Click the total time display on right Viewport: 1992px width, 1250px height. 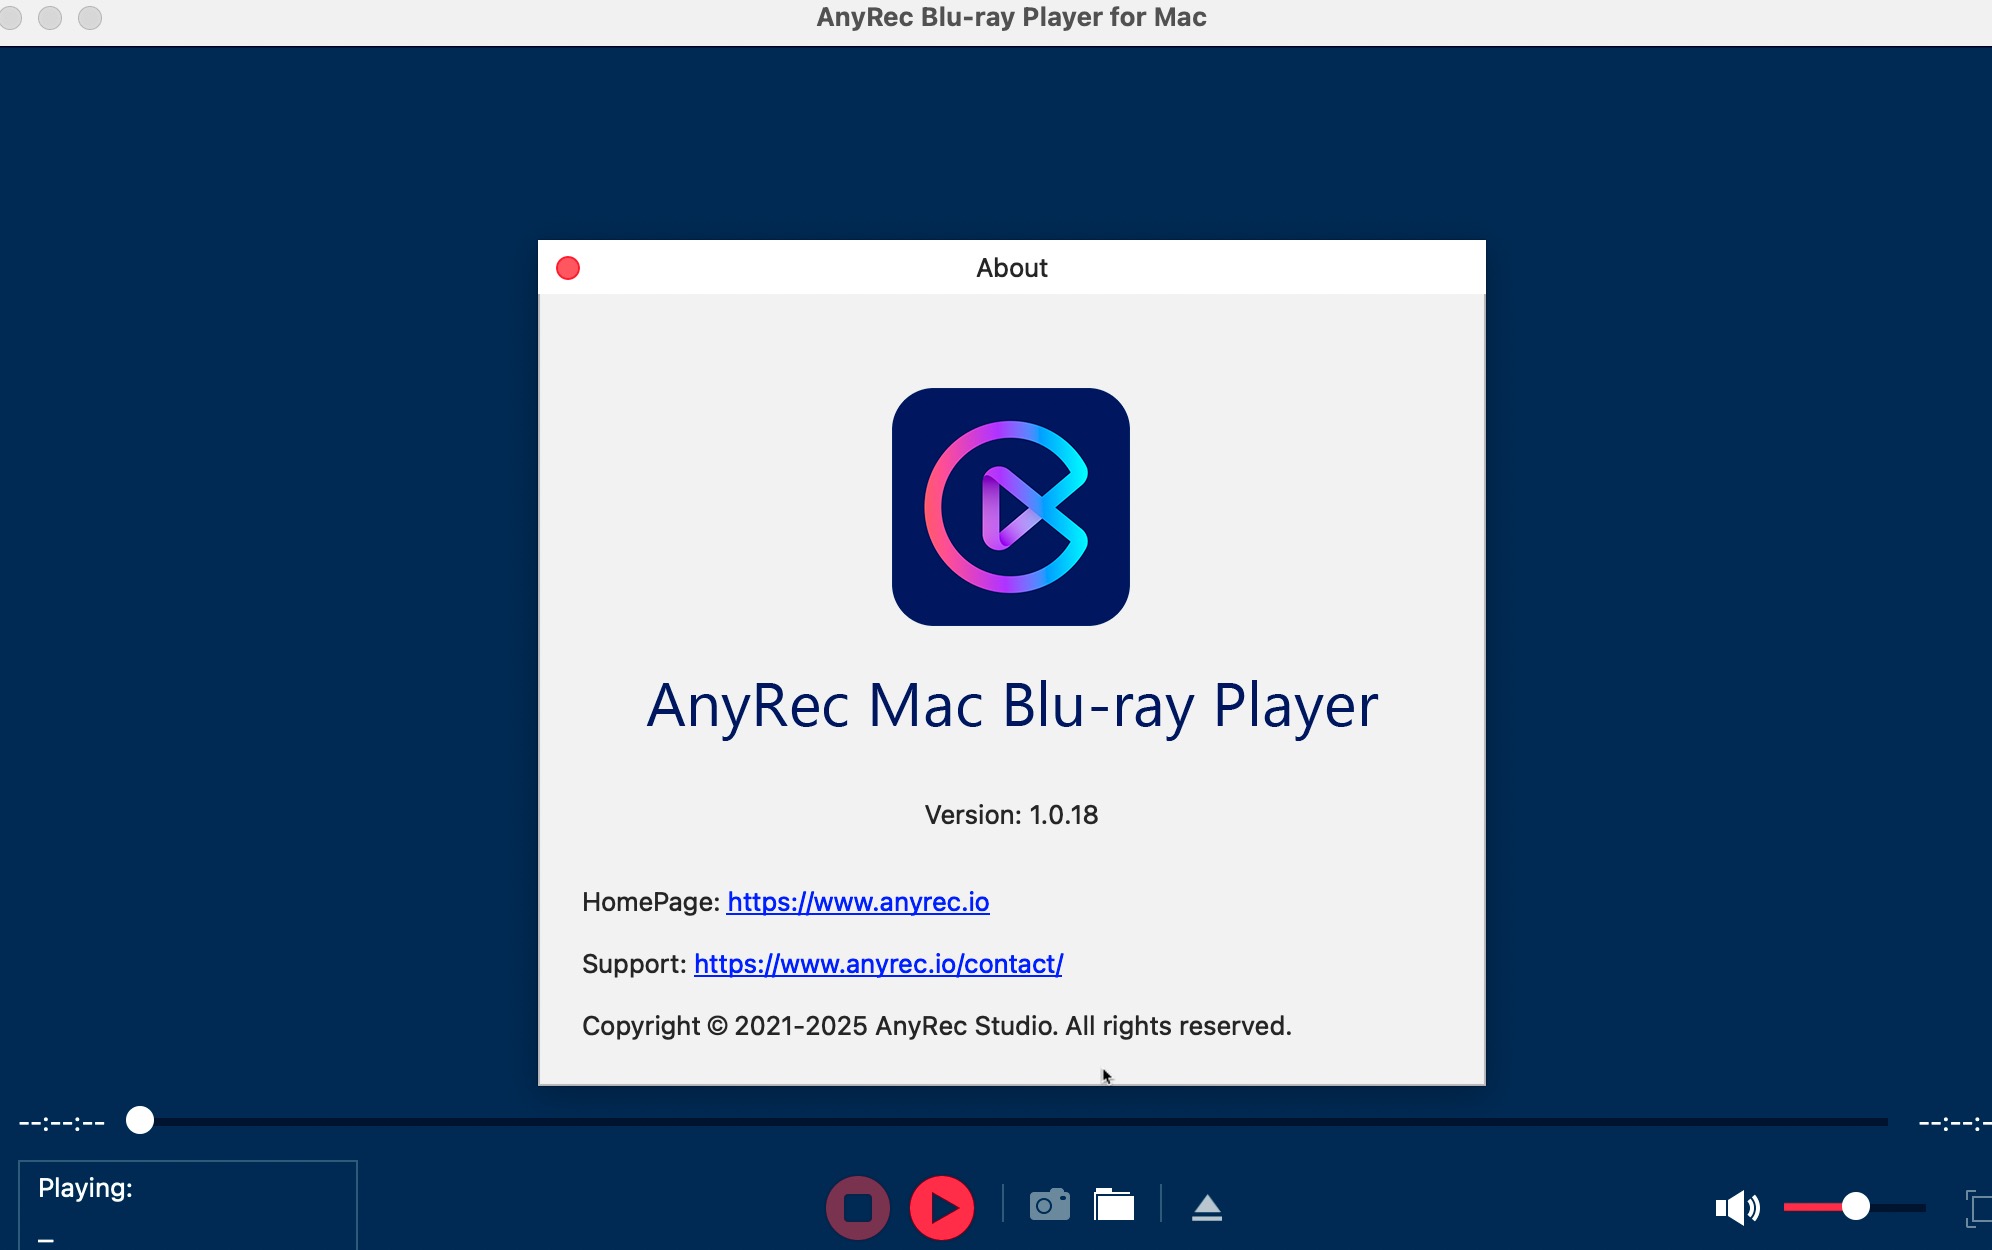tap(1954, 1122)
